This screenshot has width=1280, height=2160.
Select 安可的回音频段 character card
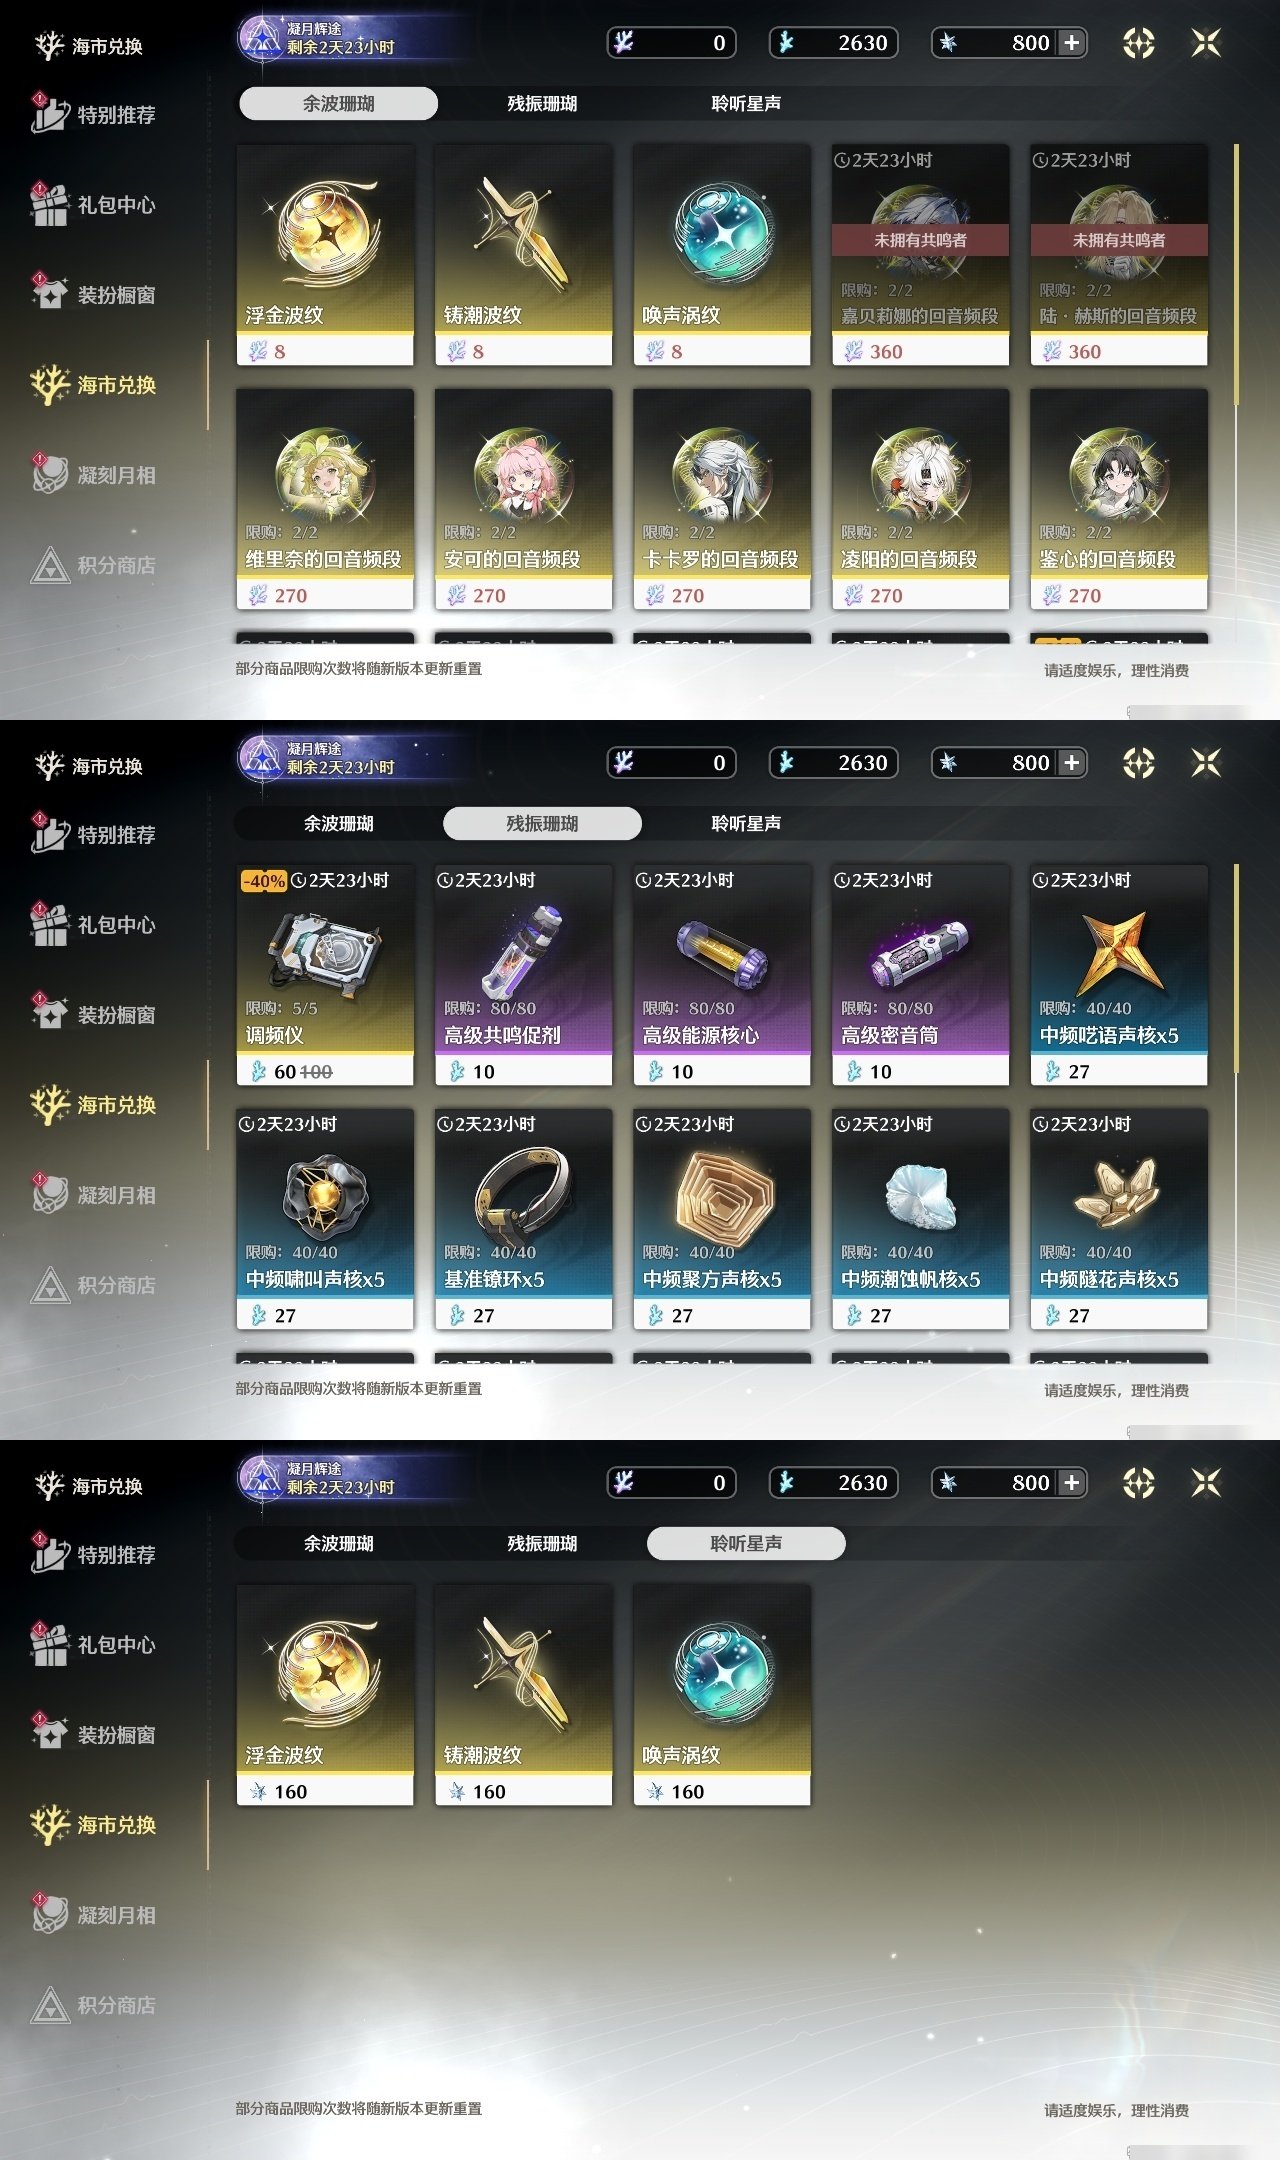coord(523,499)
